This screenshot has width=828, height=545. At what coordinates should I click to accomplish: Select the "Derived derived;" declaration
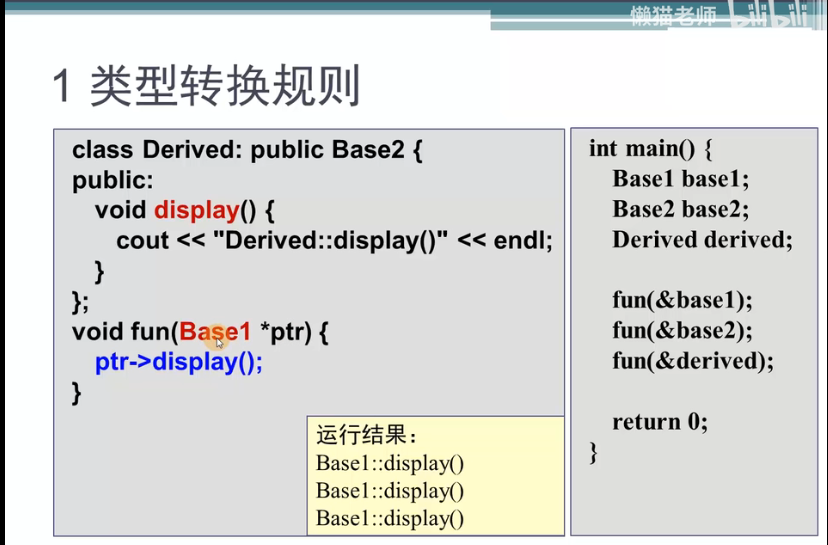[x=702, y=240]
